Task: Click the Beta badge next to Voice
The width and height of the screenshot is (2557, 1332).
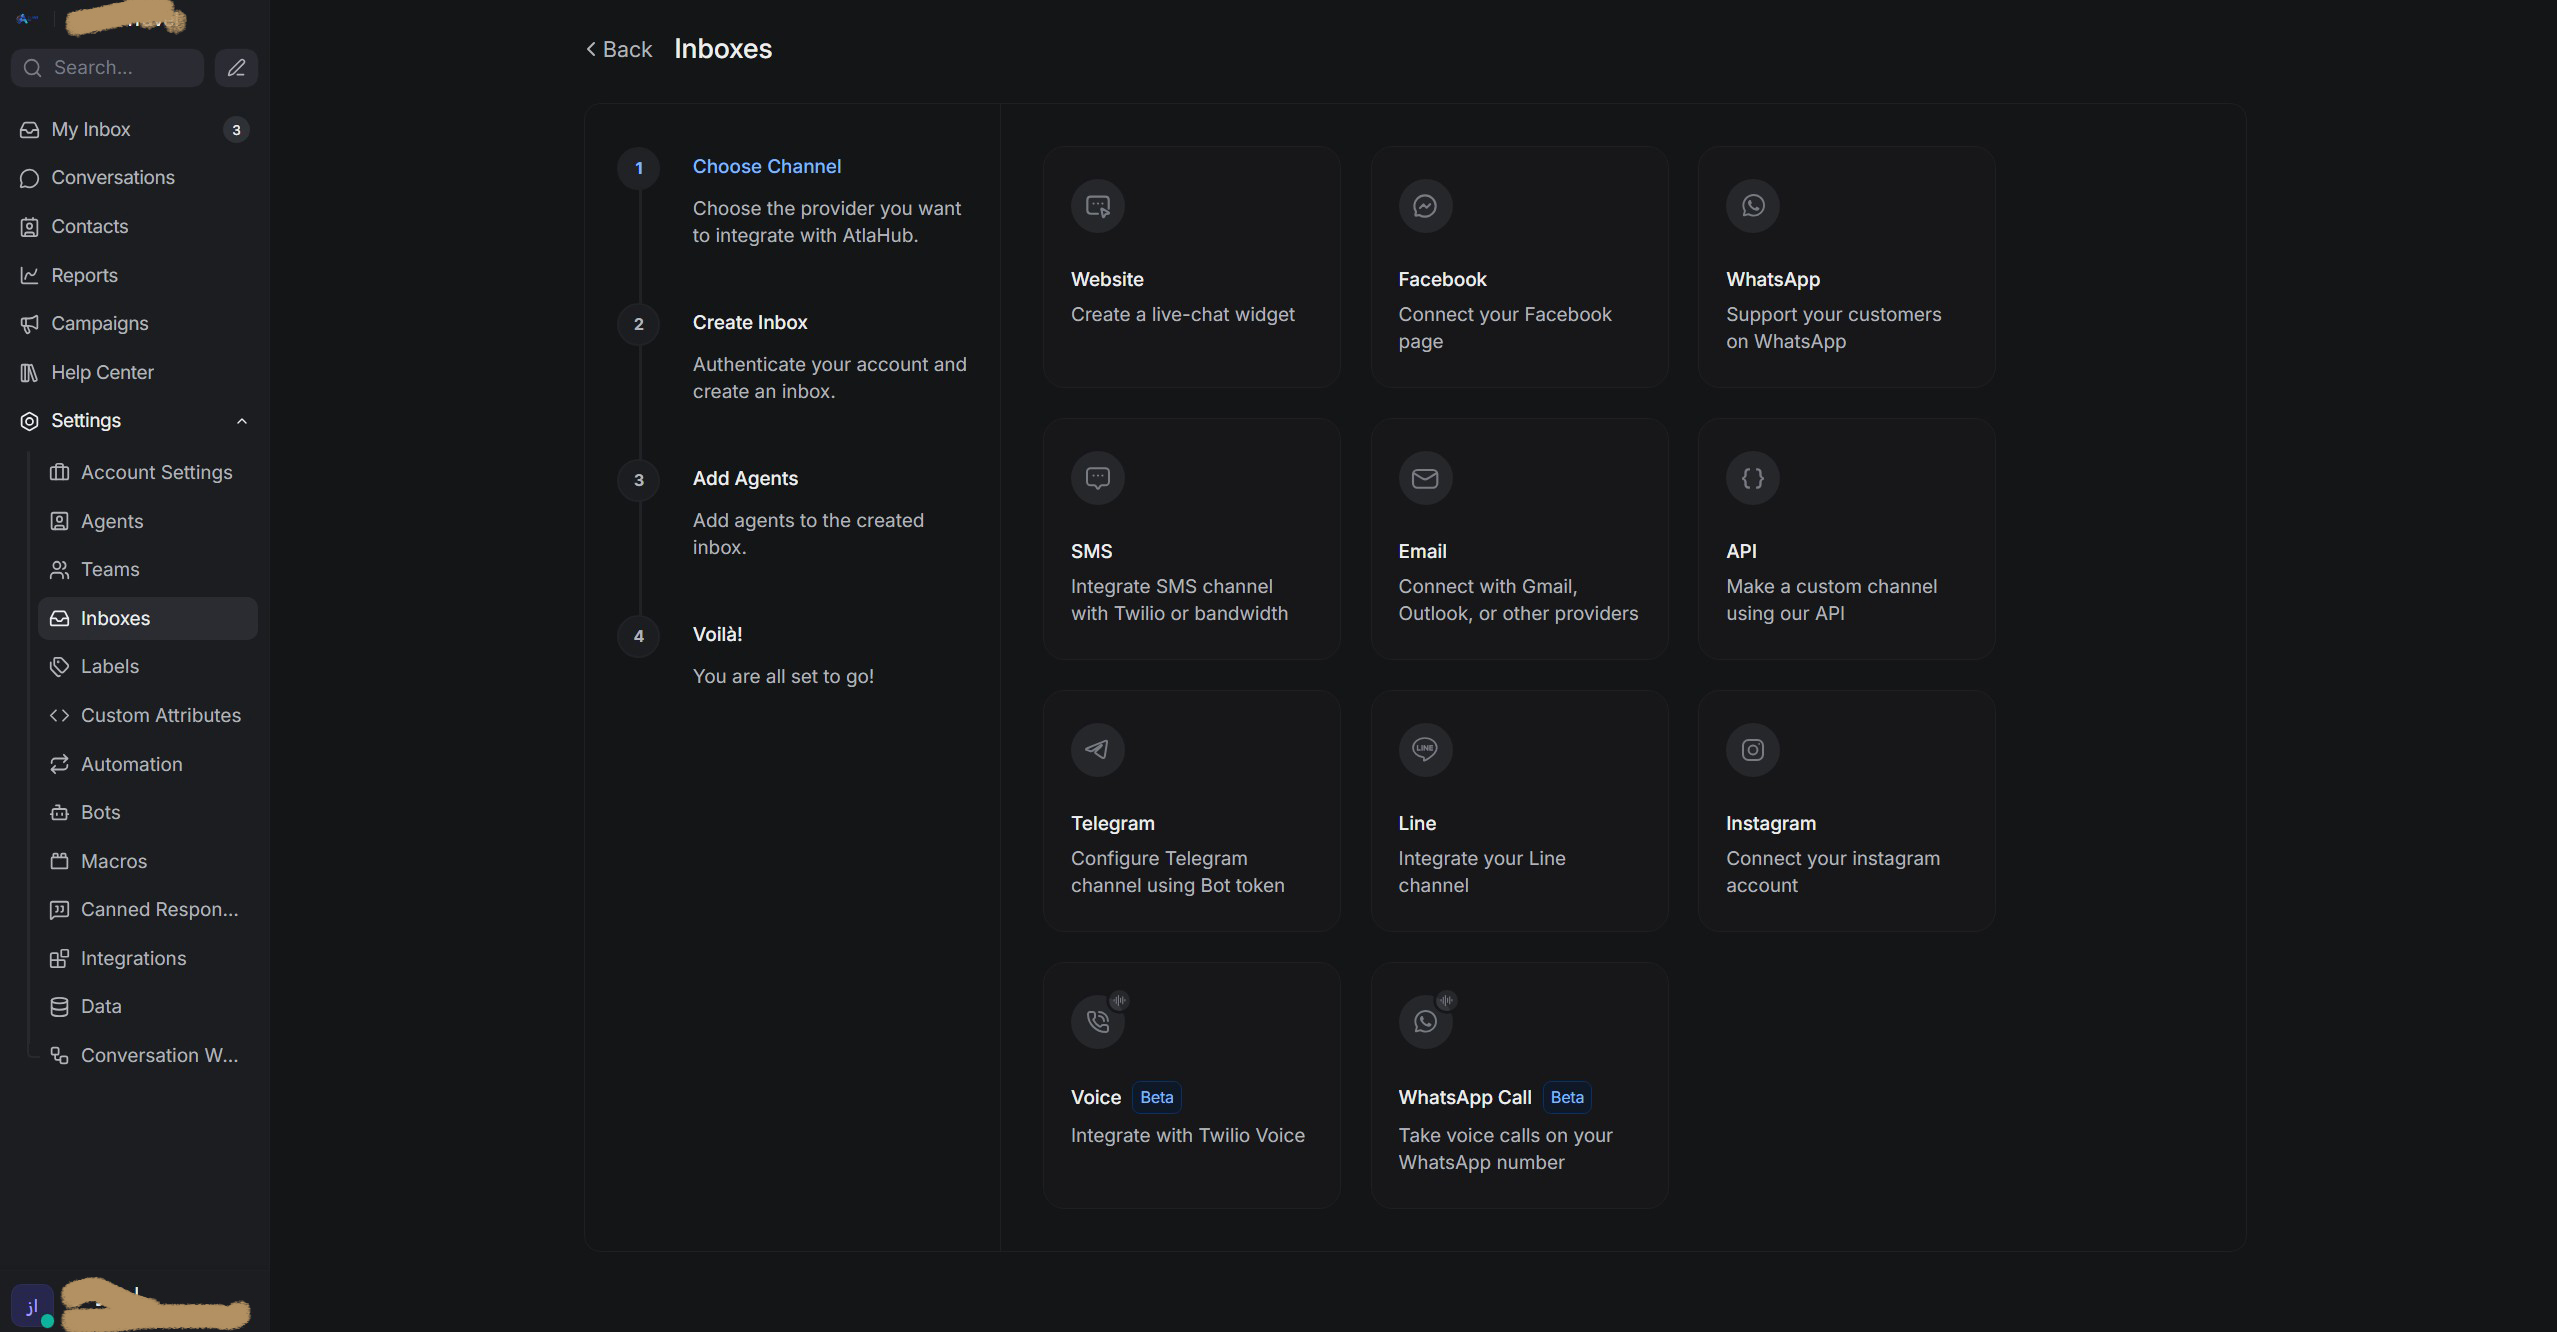Action: tap(1156, 1097)
